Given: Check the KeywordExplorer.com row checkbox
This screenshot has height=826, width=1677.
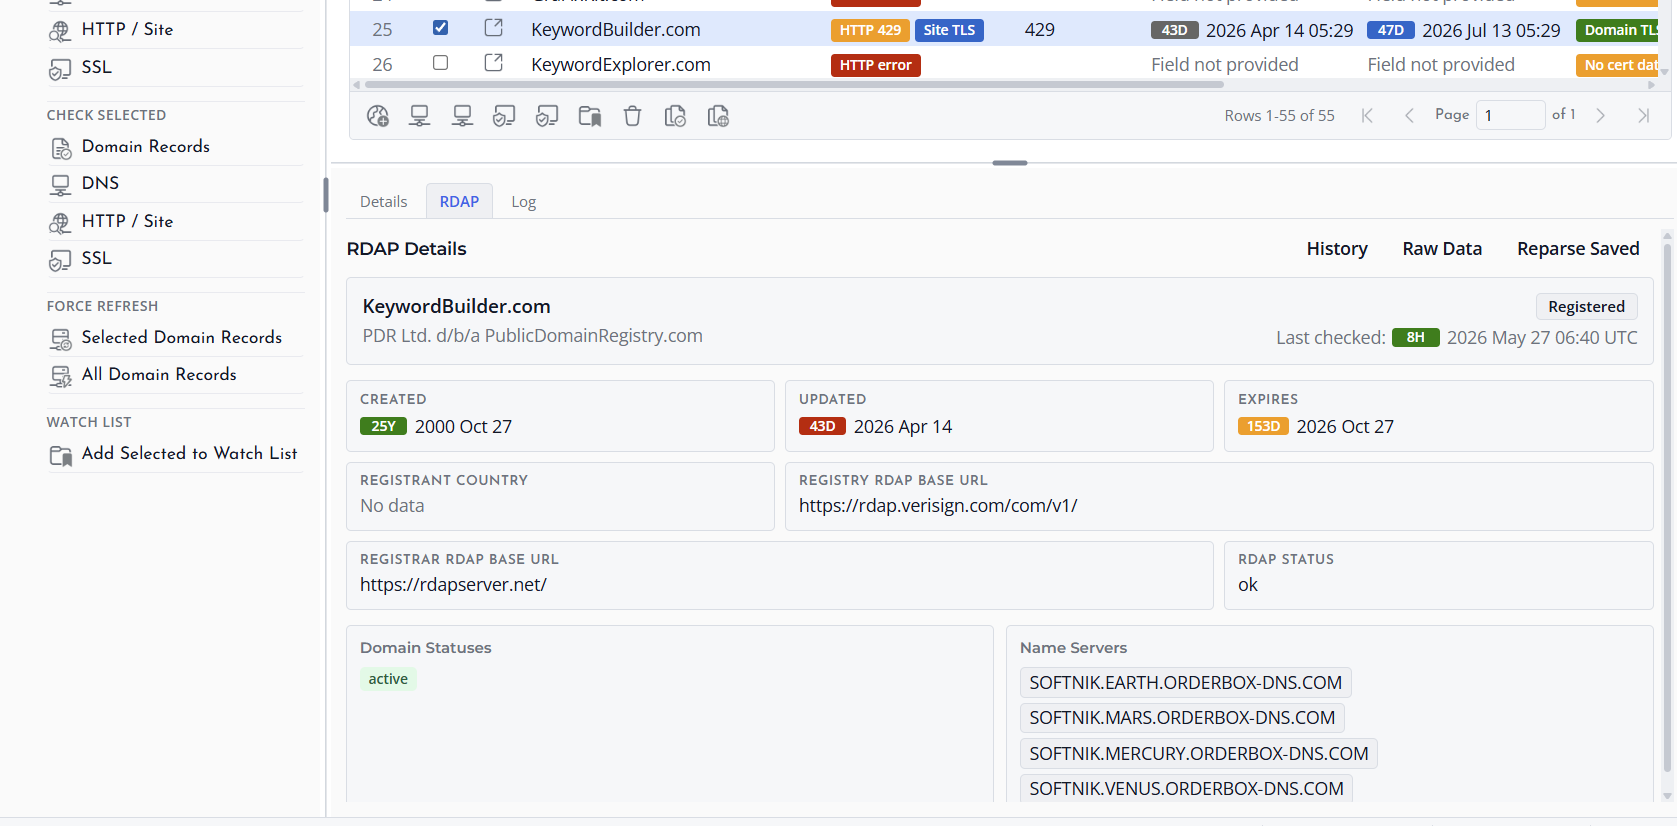Looking at the screenshot, I should coord(440,63).
